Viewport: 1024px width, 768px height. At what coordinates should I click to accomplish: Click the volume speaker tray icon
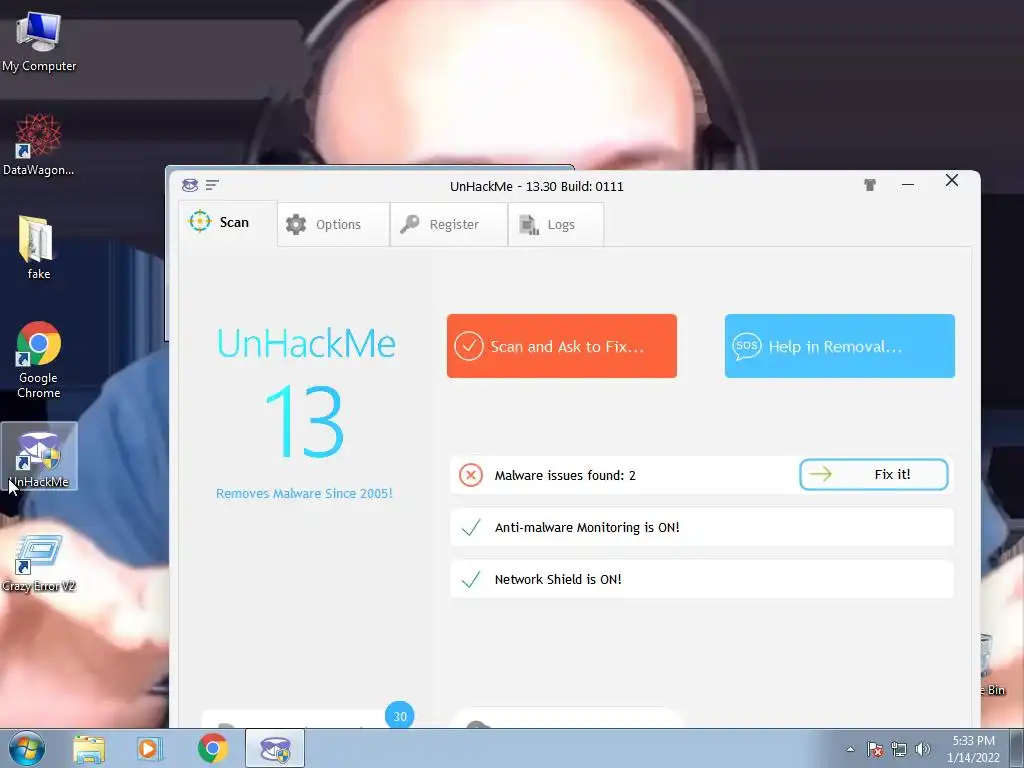point(922,749)
